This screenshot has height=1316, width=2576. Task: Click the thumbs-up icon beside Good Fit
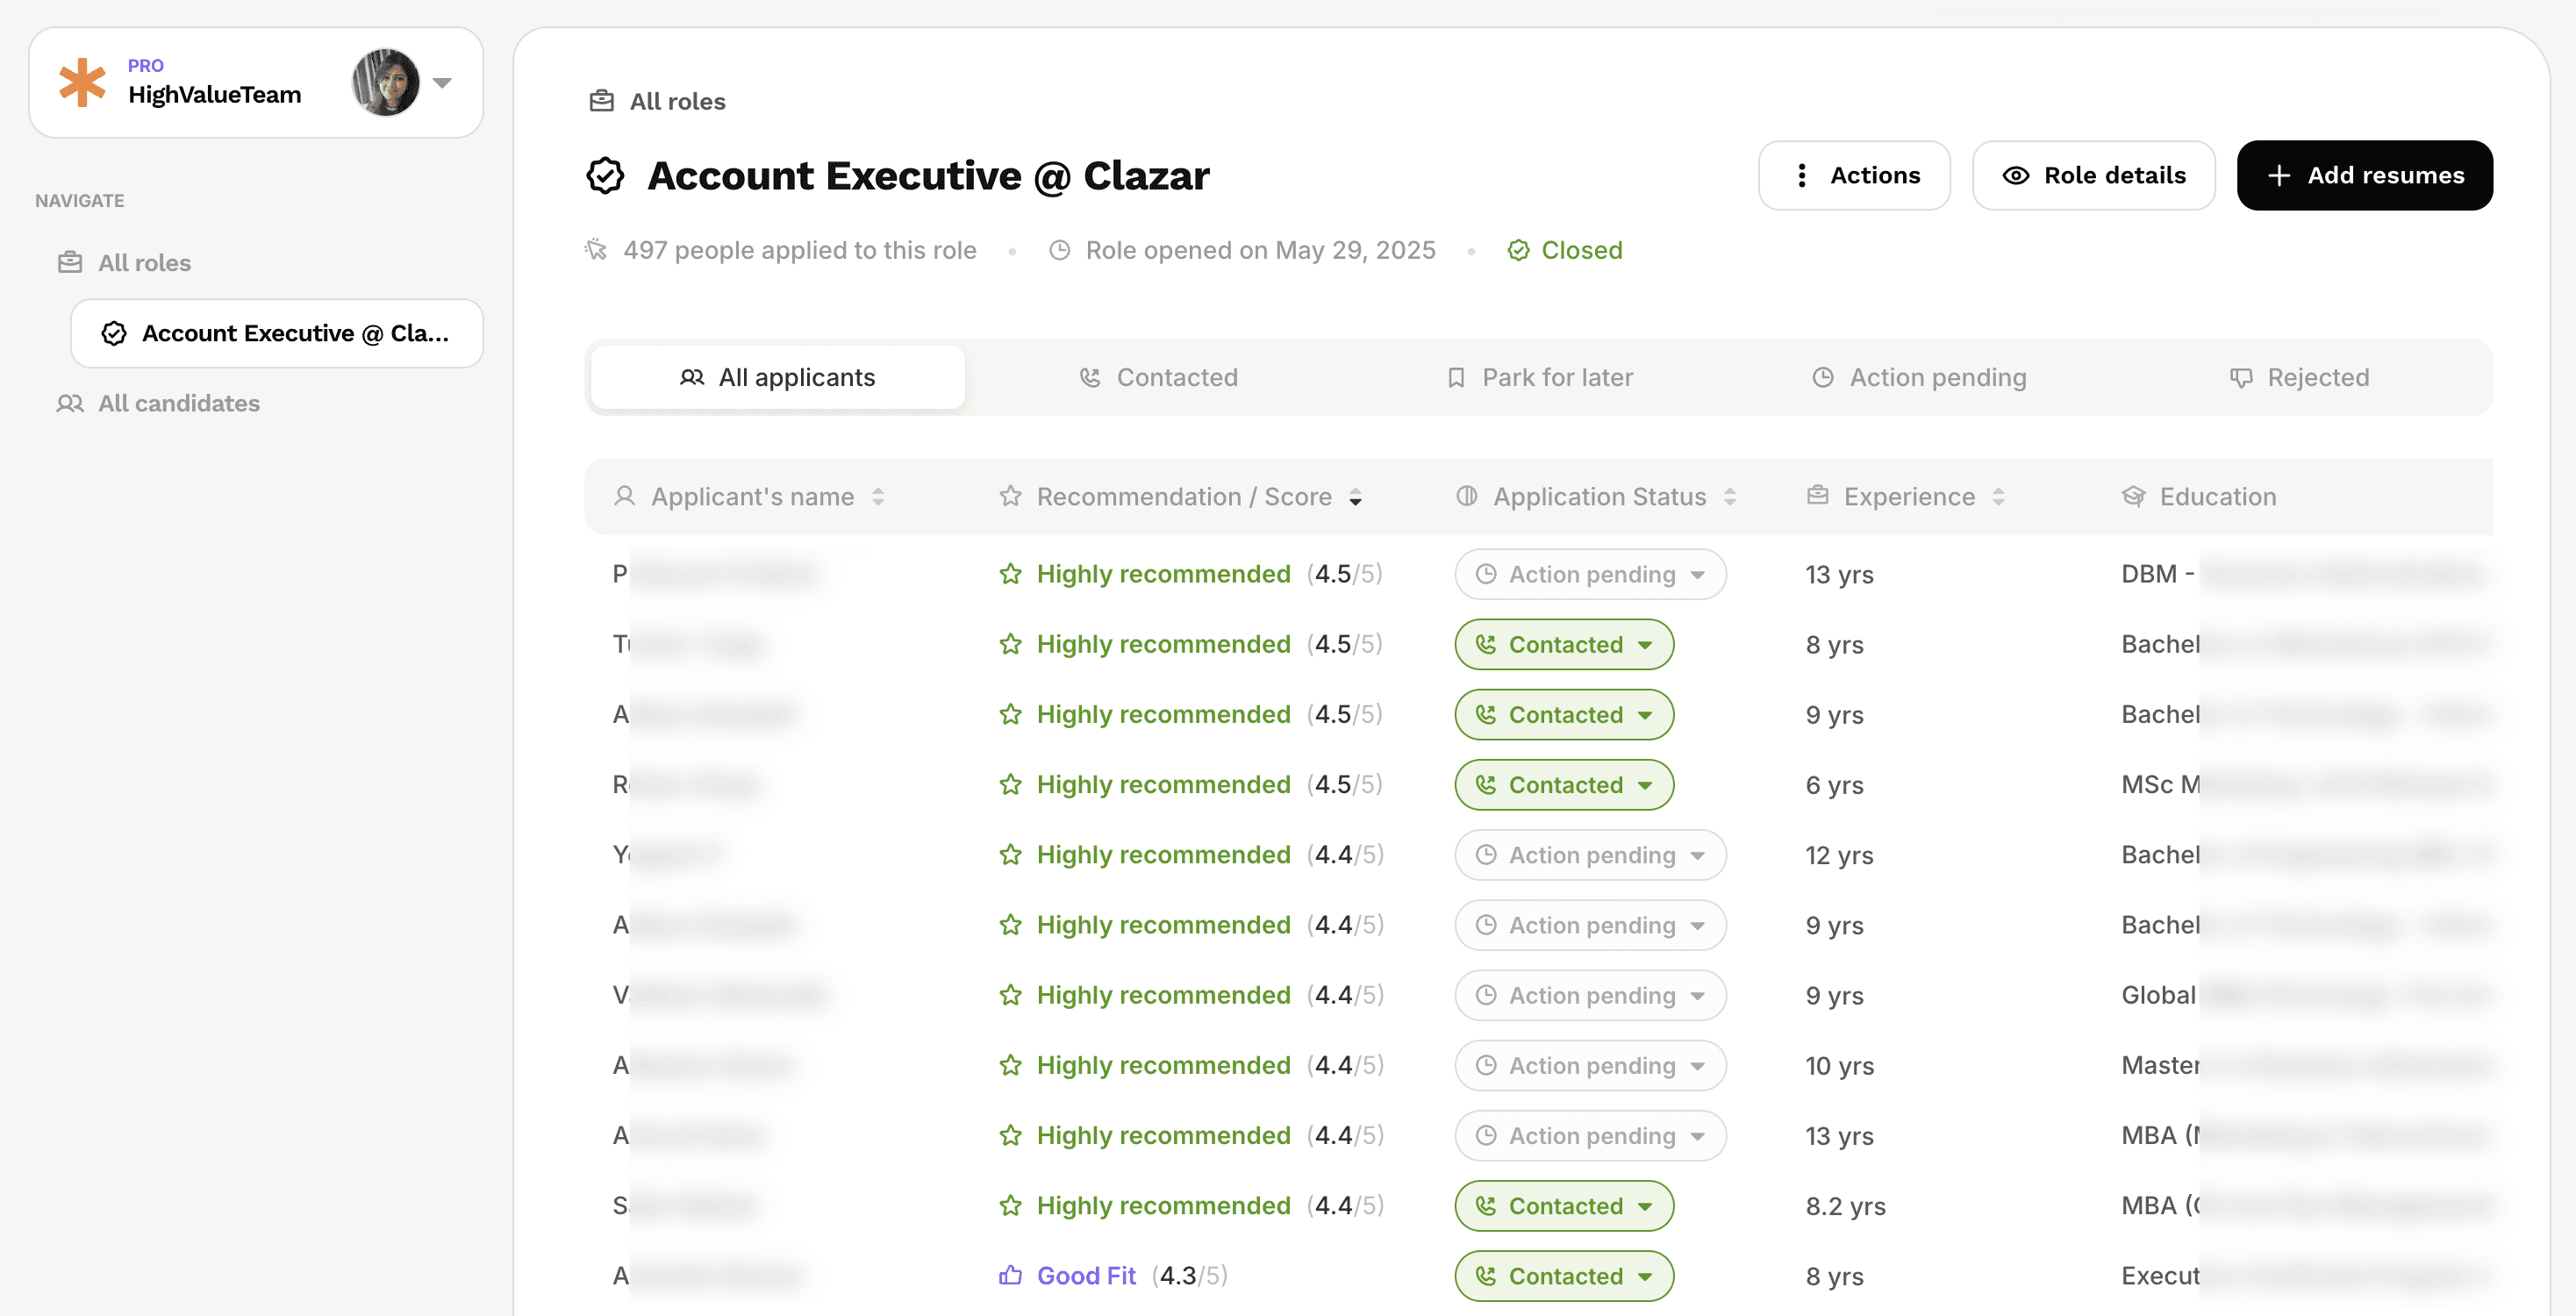click(x=1011, y=1275)
